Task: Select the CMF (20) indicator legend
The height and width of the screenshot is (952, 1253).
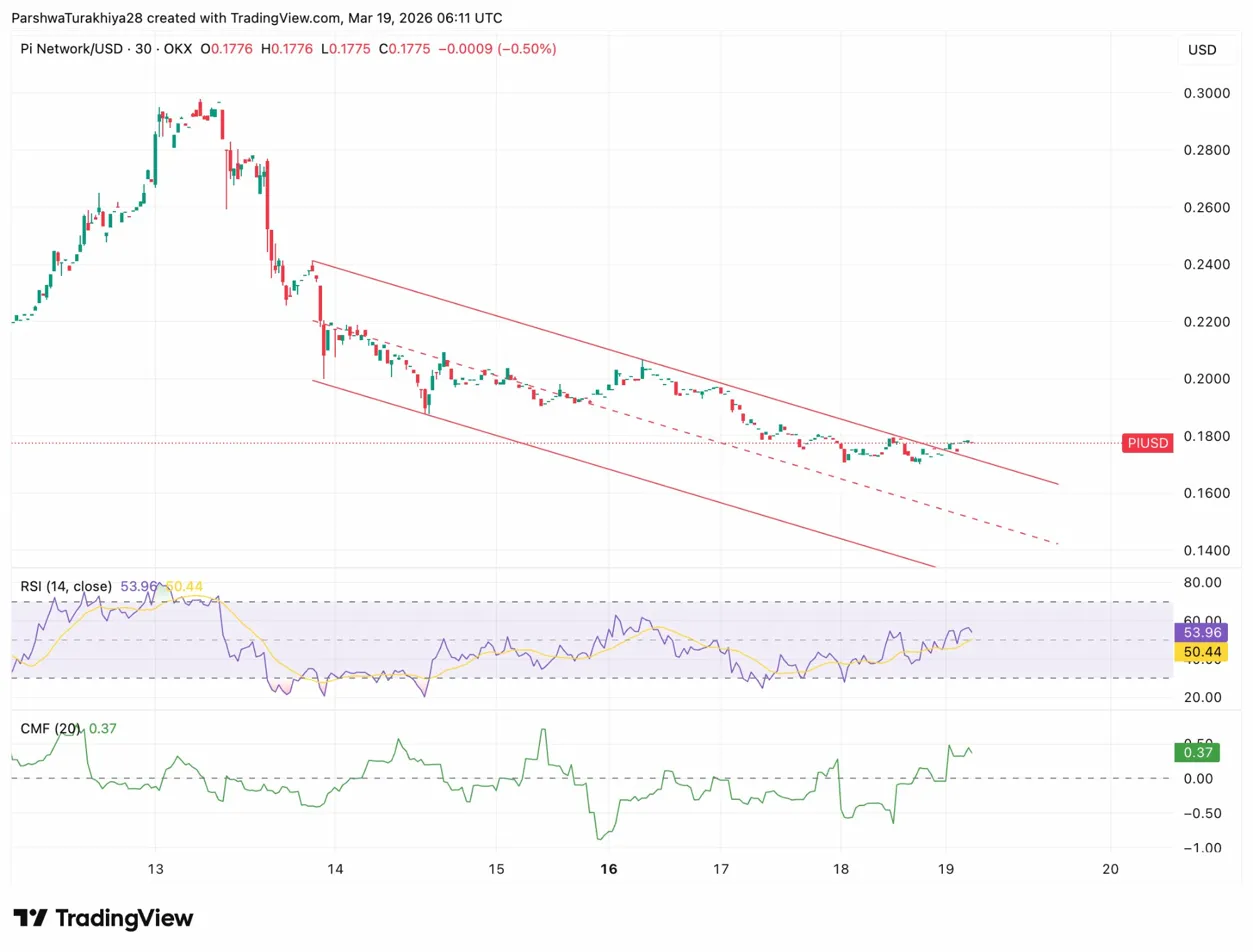Action: [x=51, y=729]
